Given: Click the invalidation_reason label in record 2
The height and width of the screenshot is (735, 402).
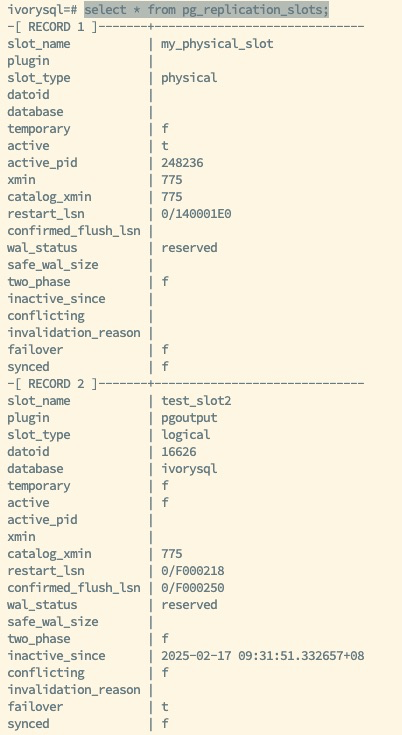Looking at the screenshot, I should point(74,690).
